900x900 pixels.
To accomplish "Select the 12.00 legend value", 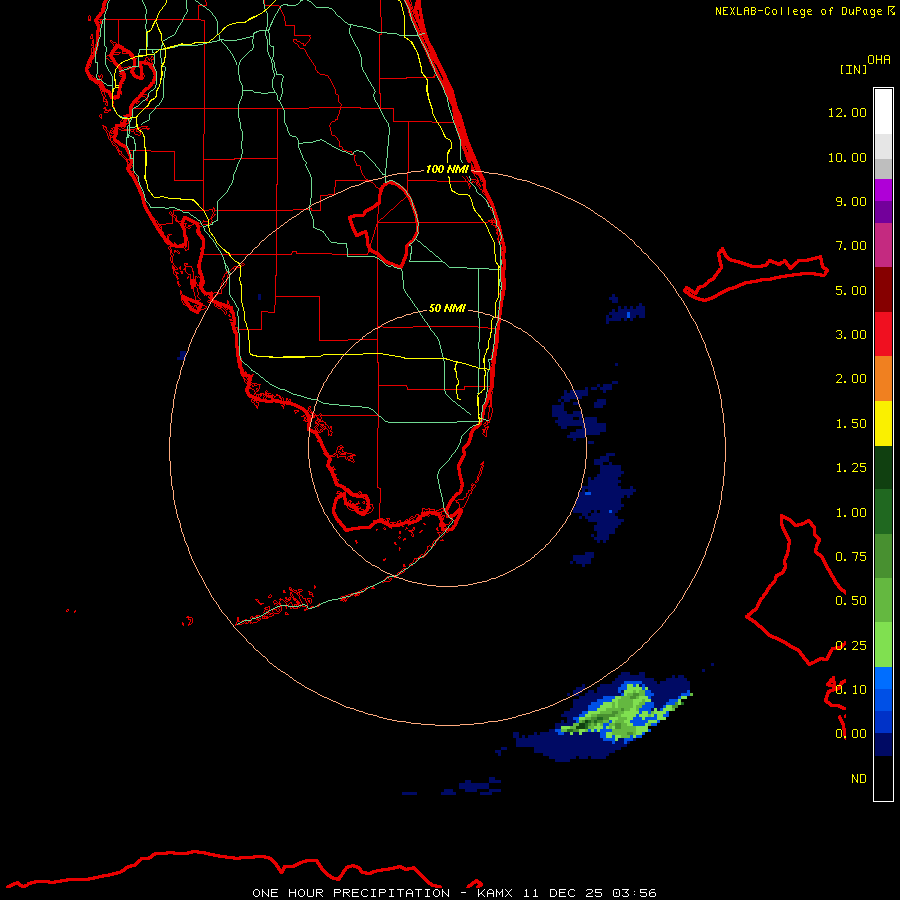I will point(847,112).
